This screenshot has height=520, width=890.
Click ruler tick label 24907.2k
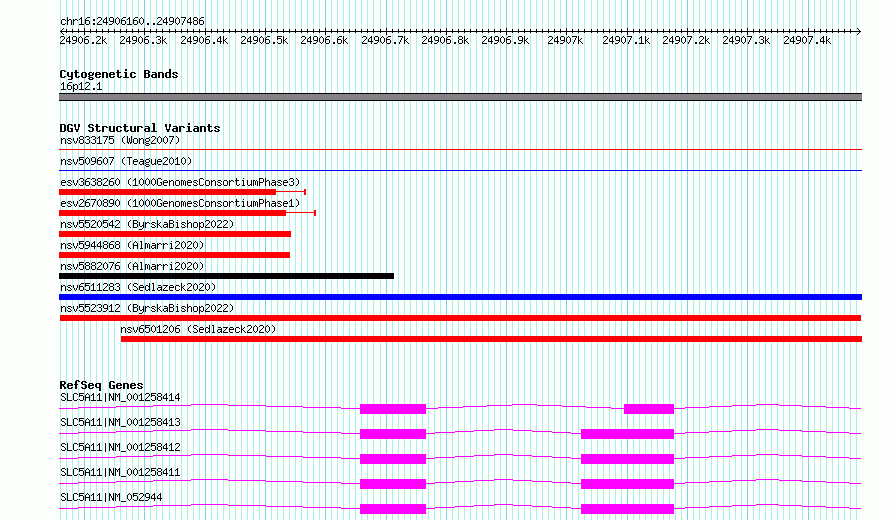(686, 40)
